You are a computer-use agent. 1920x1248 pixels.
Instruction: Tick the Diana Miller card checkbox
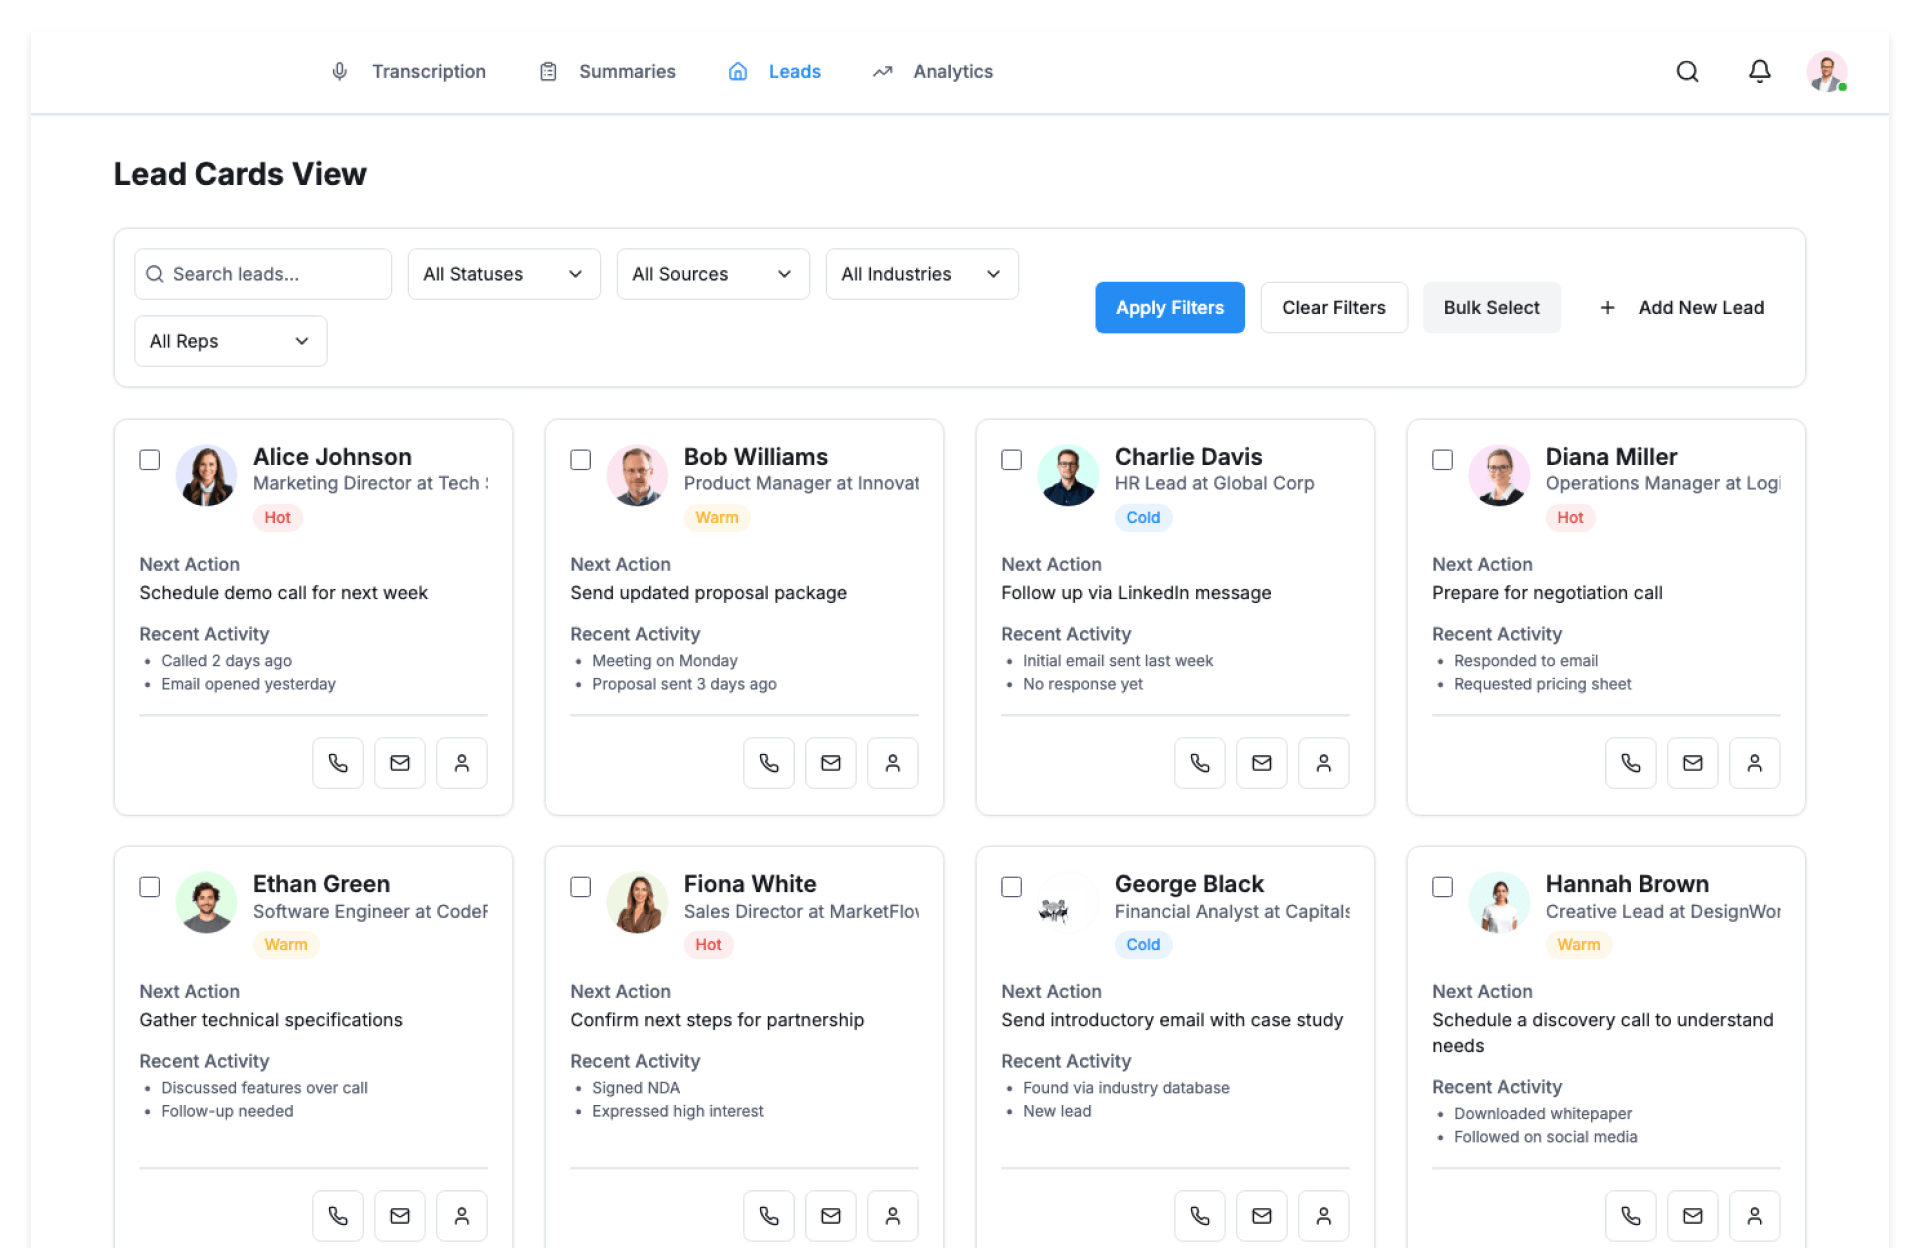point(1442,460)
